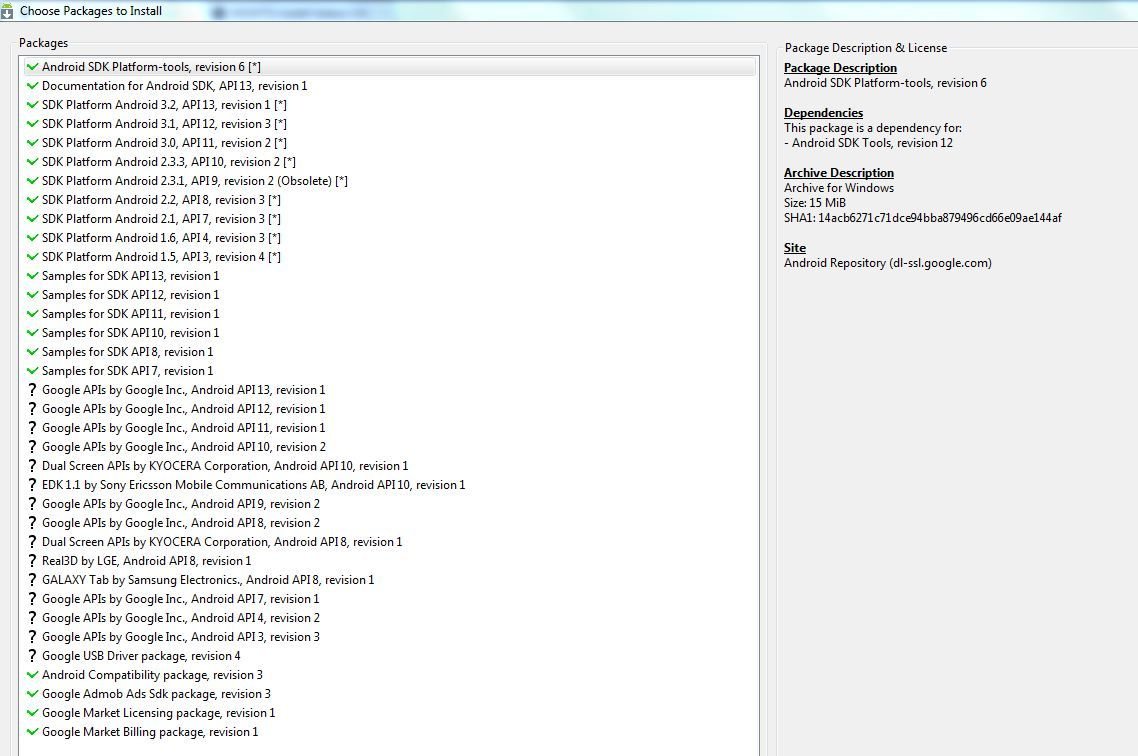Click the Package Description heading

tap(840, 67)
